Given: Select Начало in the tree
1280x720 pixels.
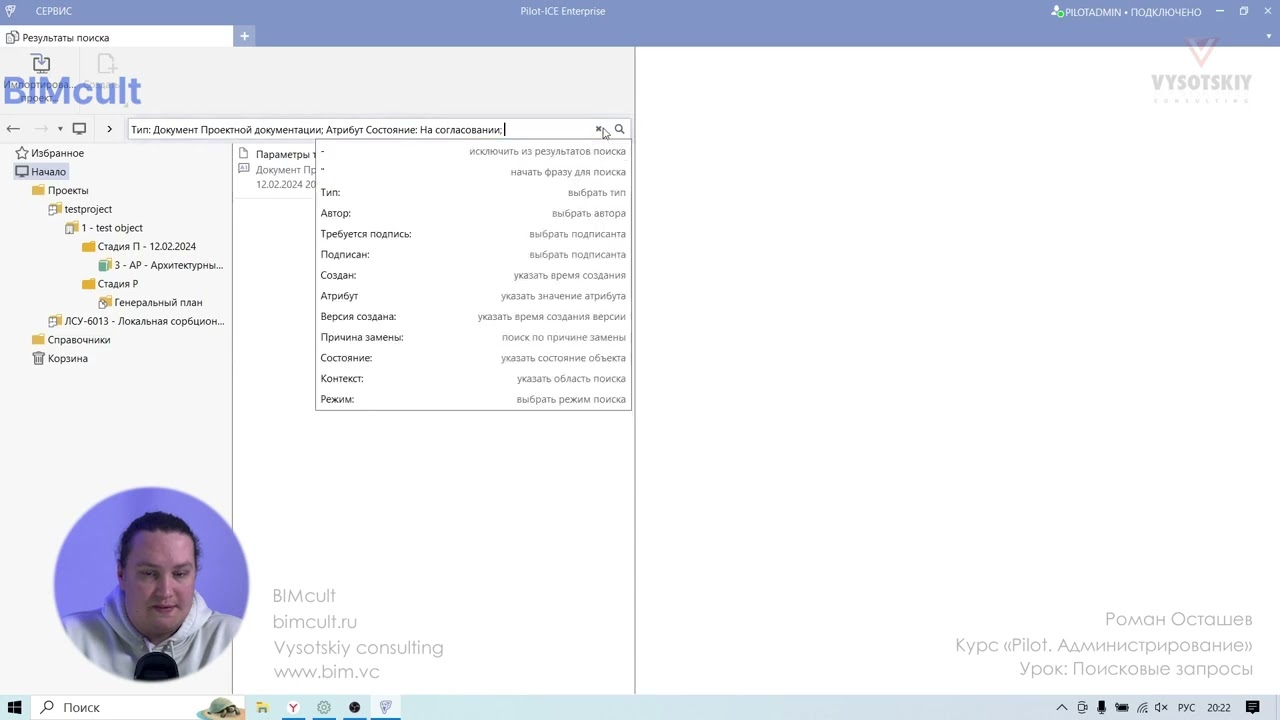Looking at the screenshot, I should pos(48,172).
